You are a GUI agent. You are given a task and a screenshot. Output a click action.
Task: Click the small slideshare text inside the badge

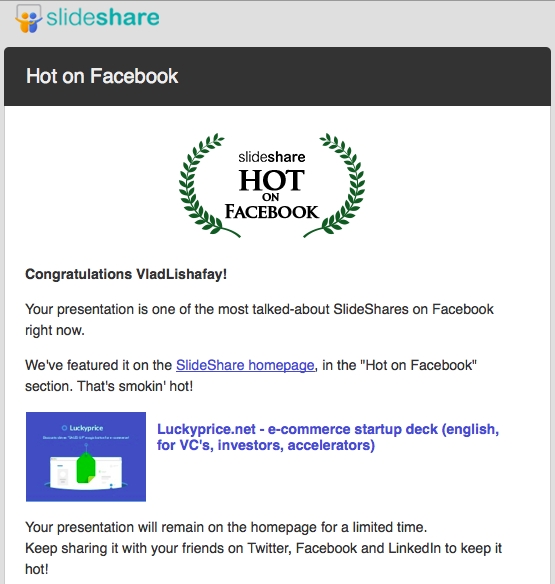tap(272, 157)
